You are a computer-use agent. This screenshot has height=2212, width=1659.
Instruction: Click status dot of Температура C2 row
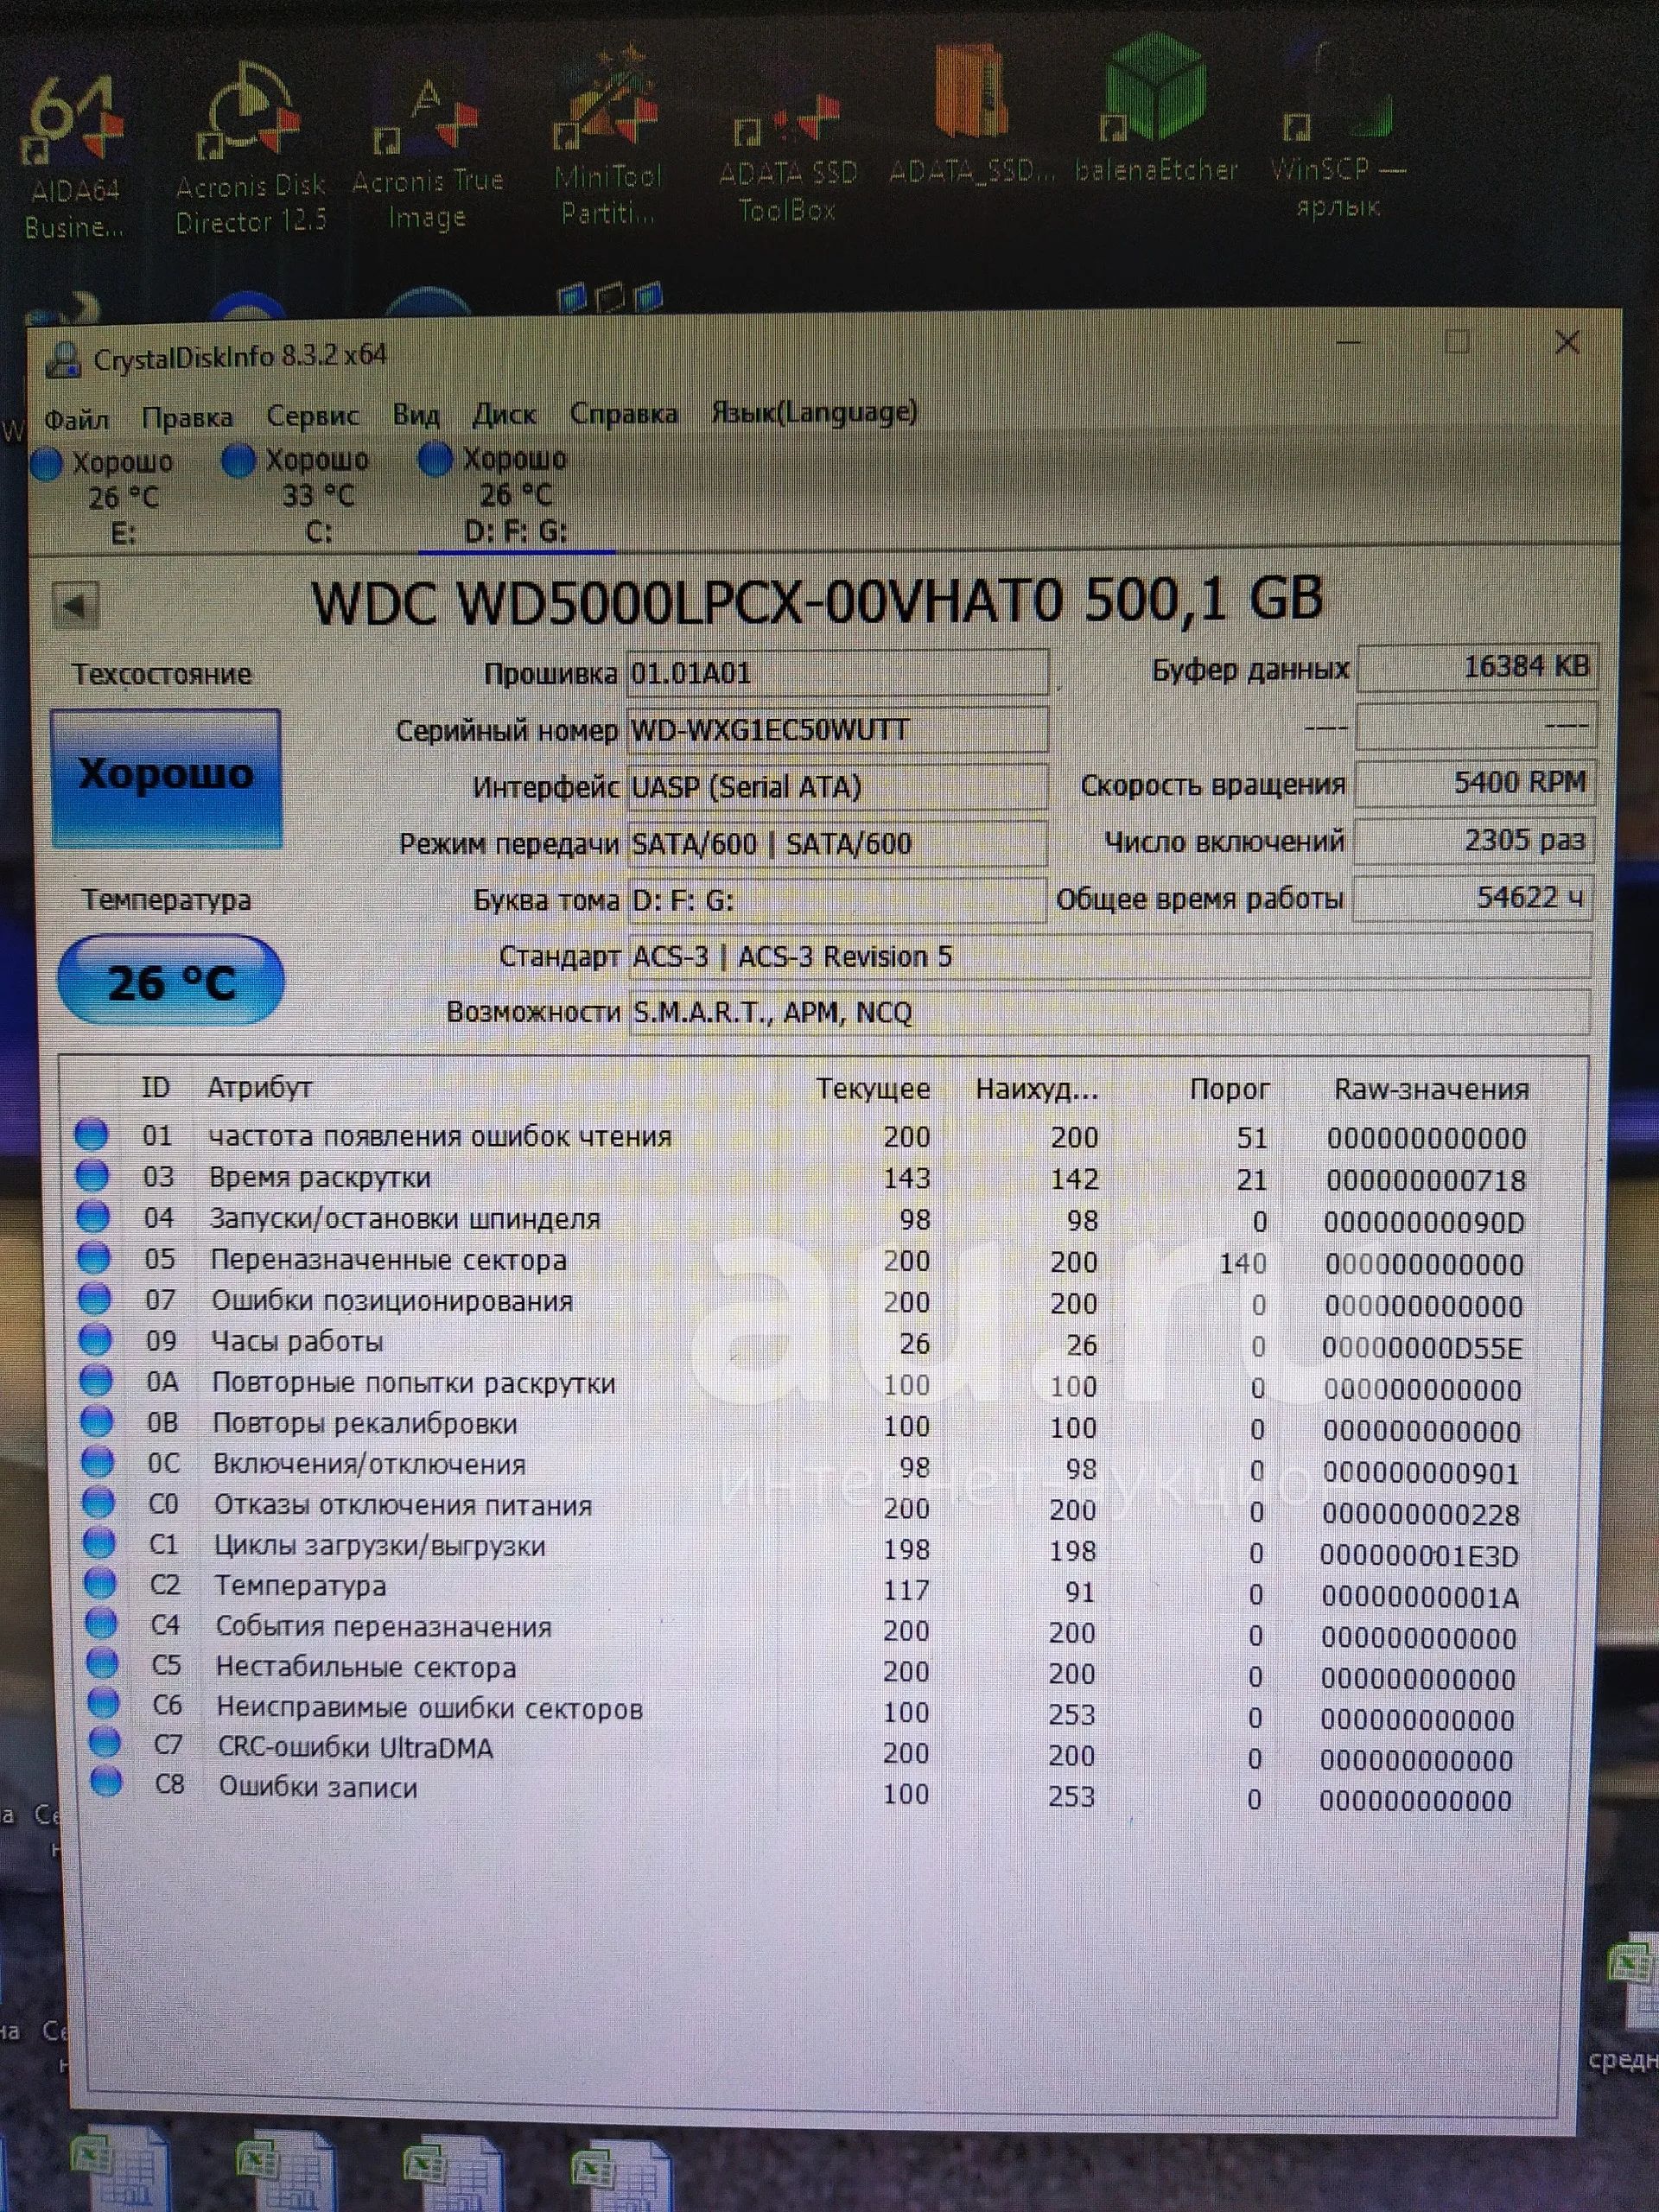(99, 1584)
